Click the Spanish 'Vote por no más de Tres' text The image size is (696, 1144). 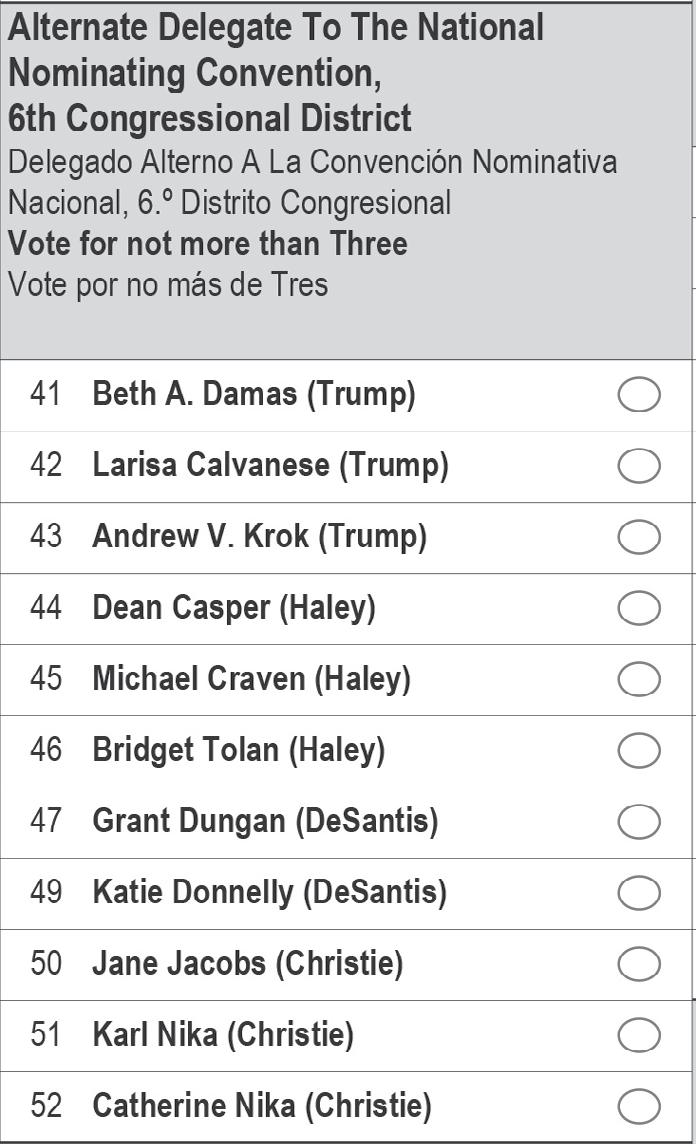coord(168,285)
